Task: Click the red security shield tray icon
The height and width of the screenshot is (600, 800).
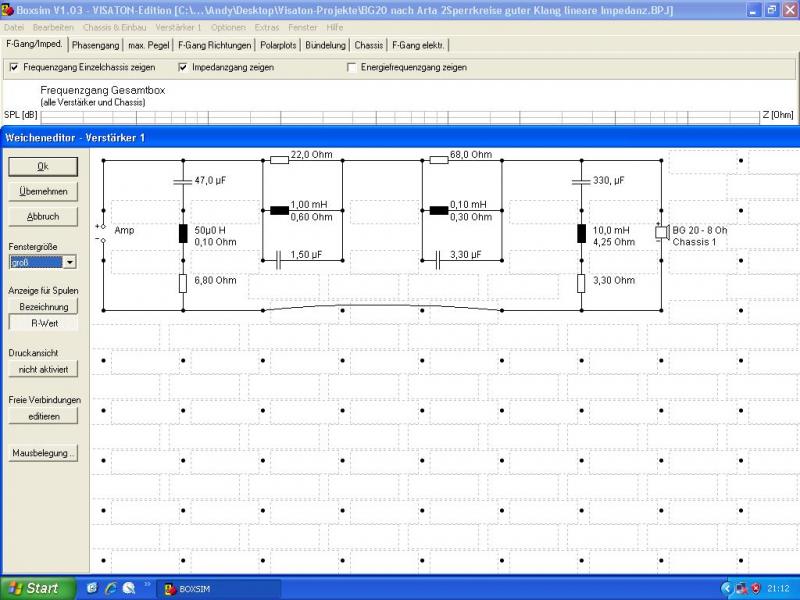Action: pos(756,589)
